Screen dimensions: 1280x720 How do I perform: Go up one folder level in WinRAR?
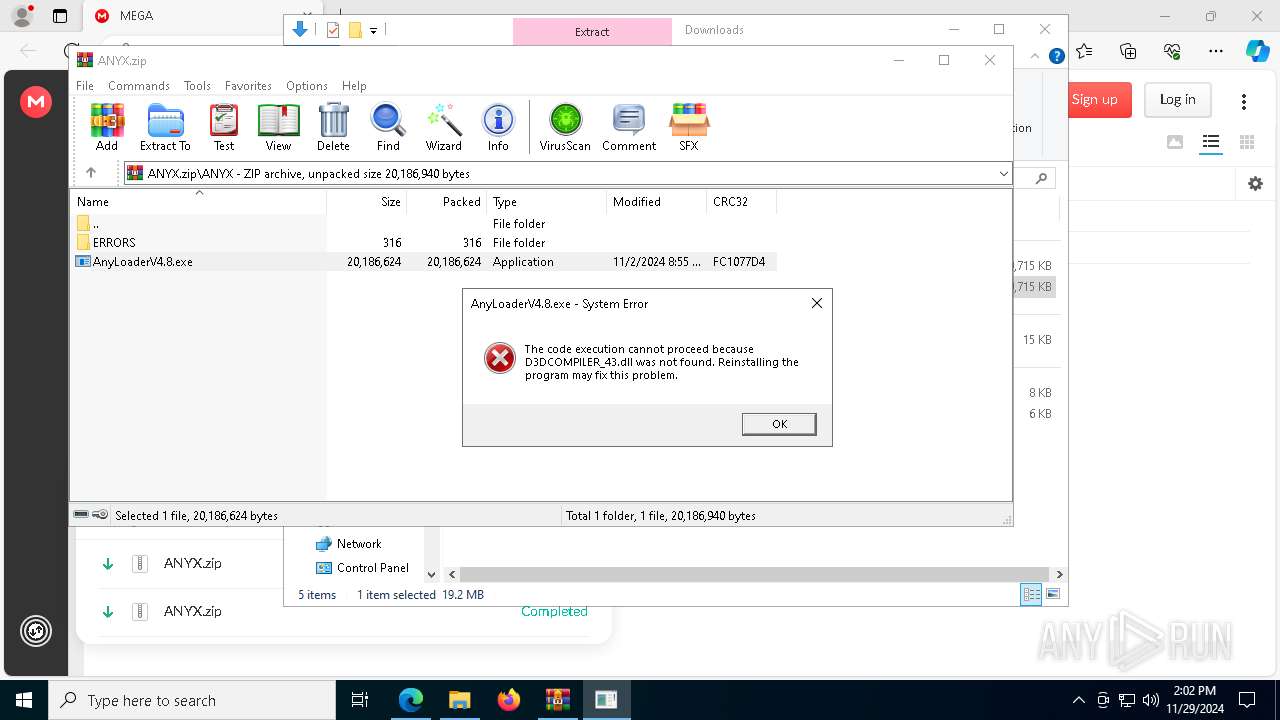[91, 173]
